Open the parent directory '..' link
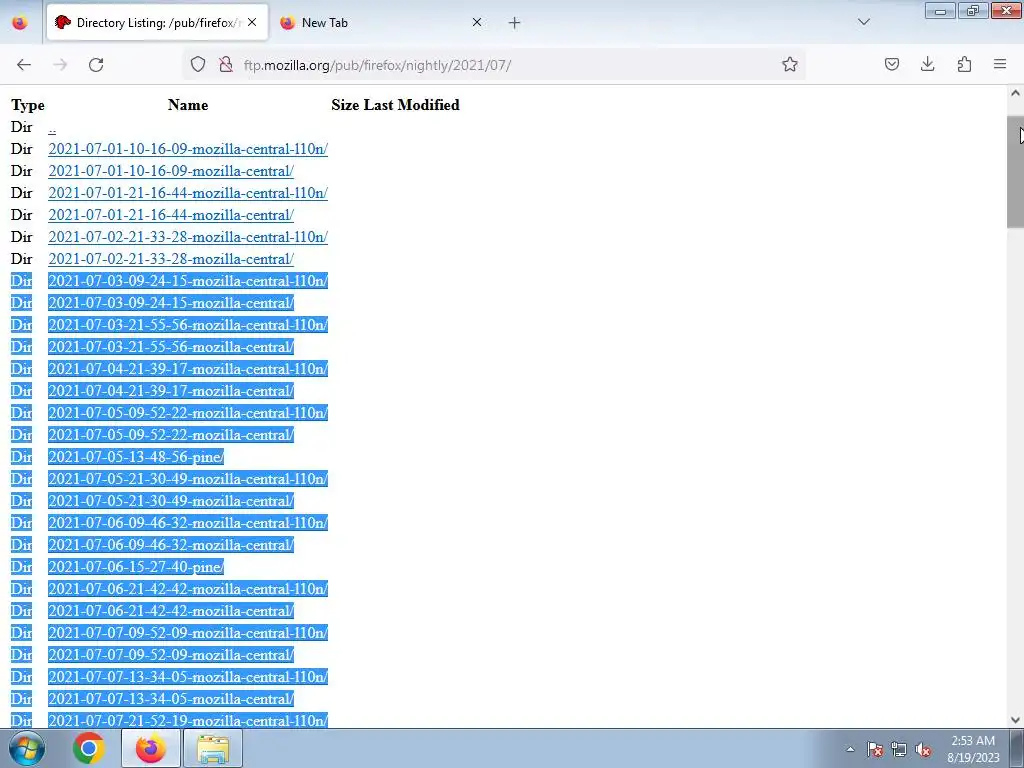 click(x=52, y=127)
